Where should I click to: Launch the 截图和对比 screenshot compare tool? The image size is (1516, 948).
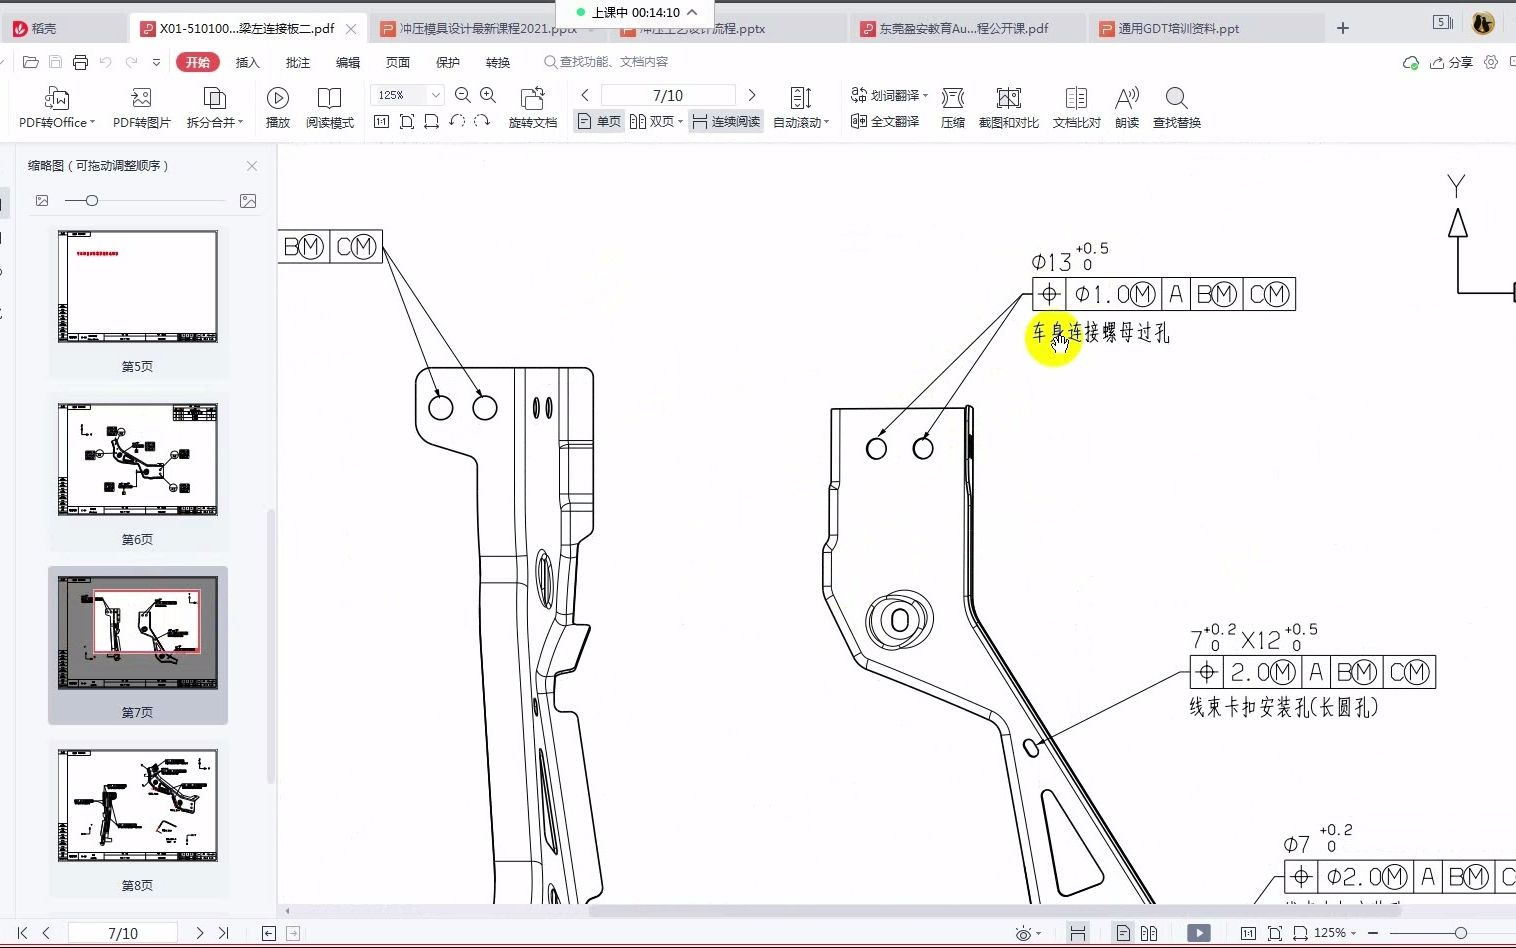click(x=1009, y=107)
